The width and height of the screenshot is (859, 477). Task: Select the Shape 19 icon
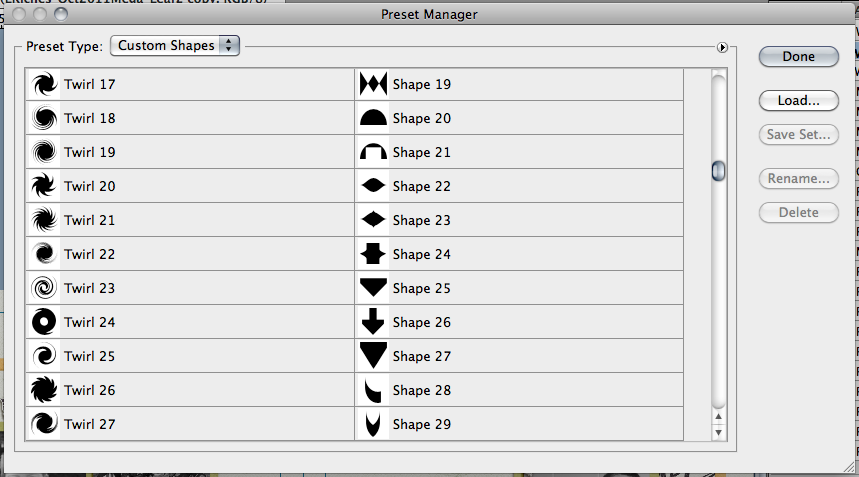pyautogui.click(x=373, y=84)
